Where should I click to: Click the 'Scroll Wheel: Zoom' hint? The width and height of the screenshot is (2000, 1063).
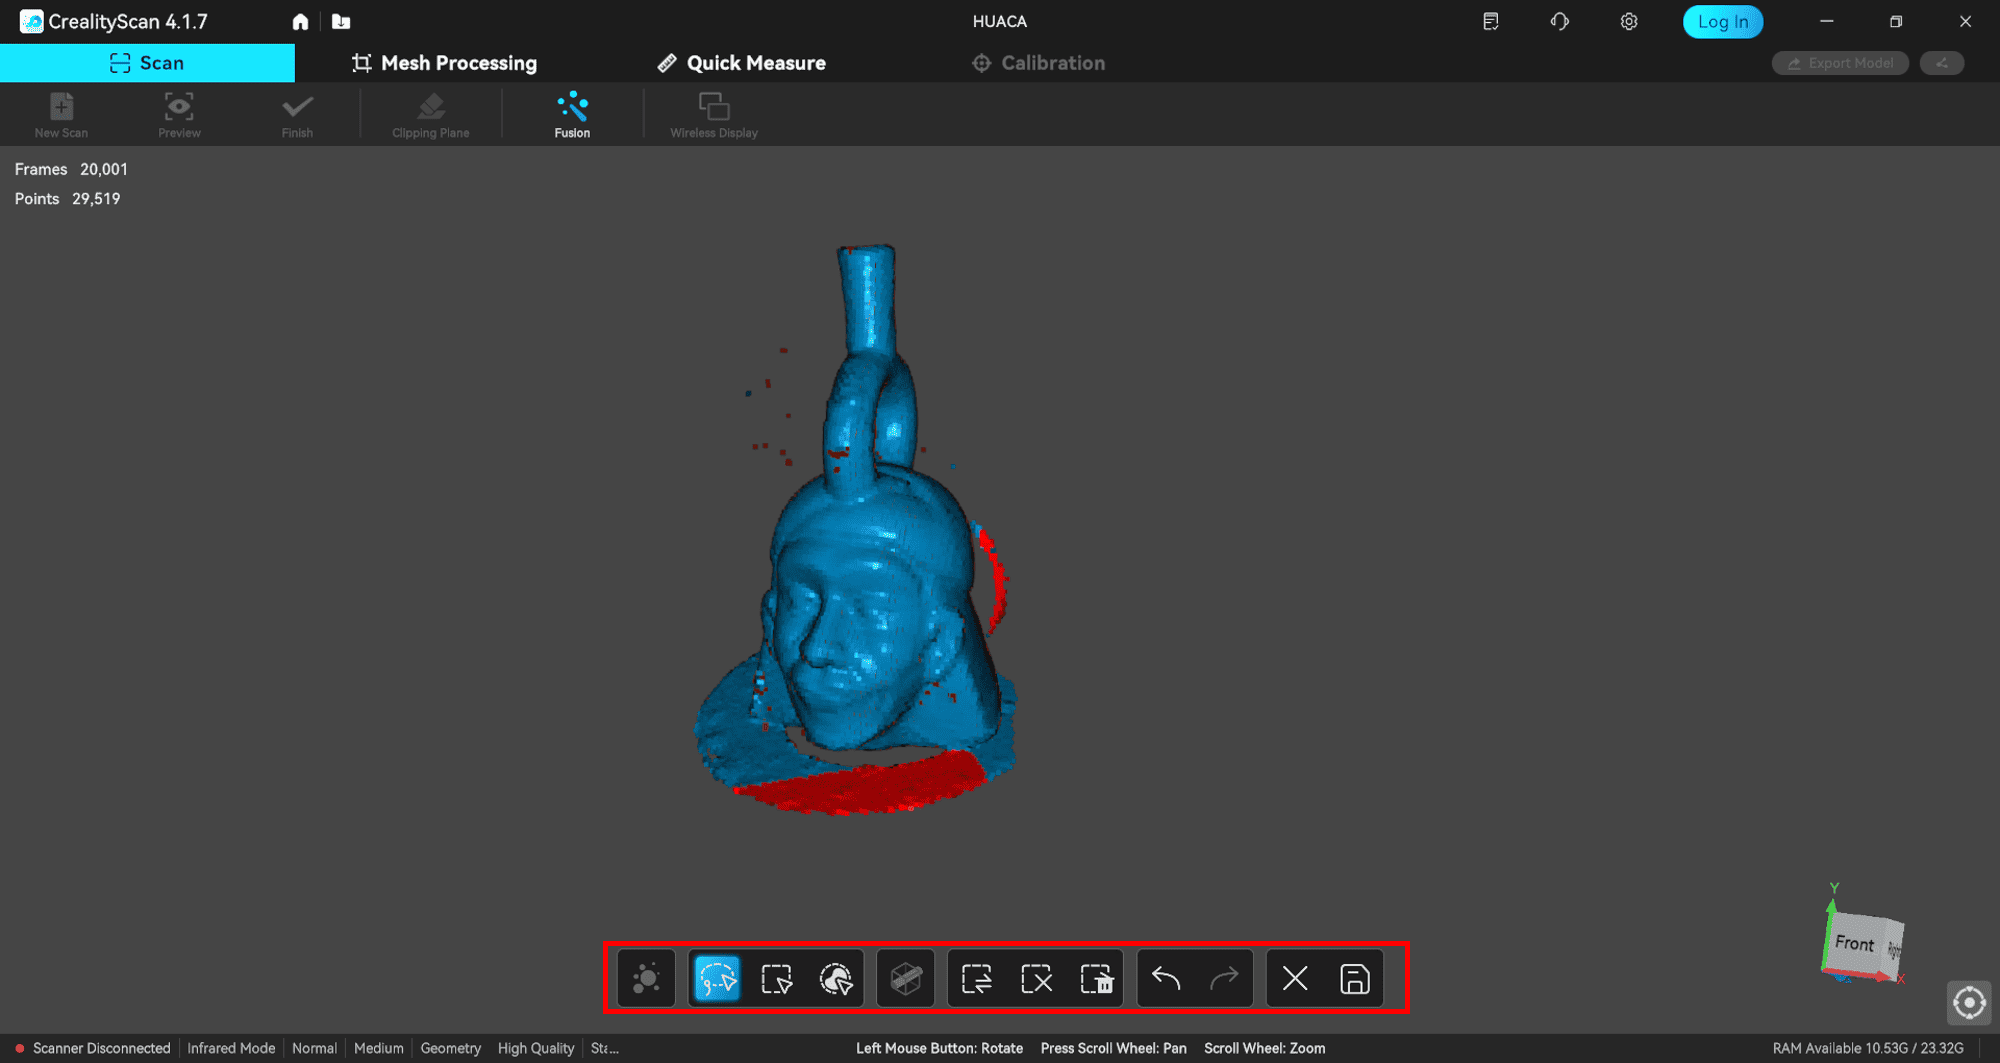click(x=1264, y=1048)
